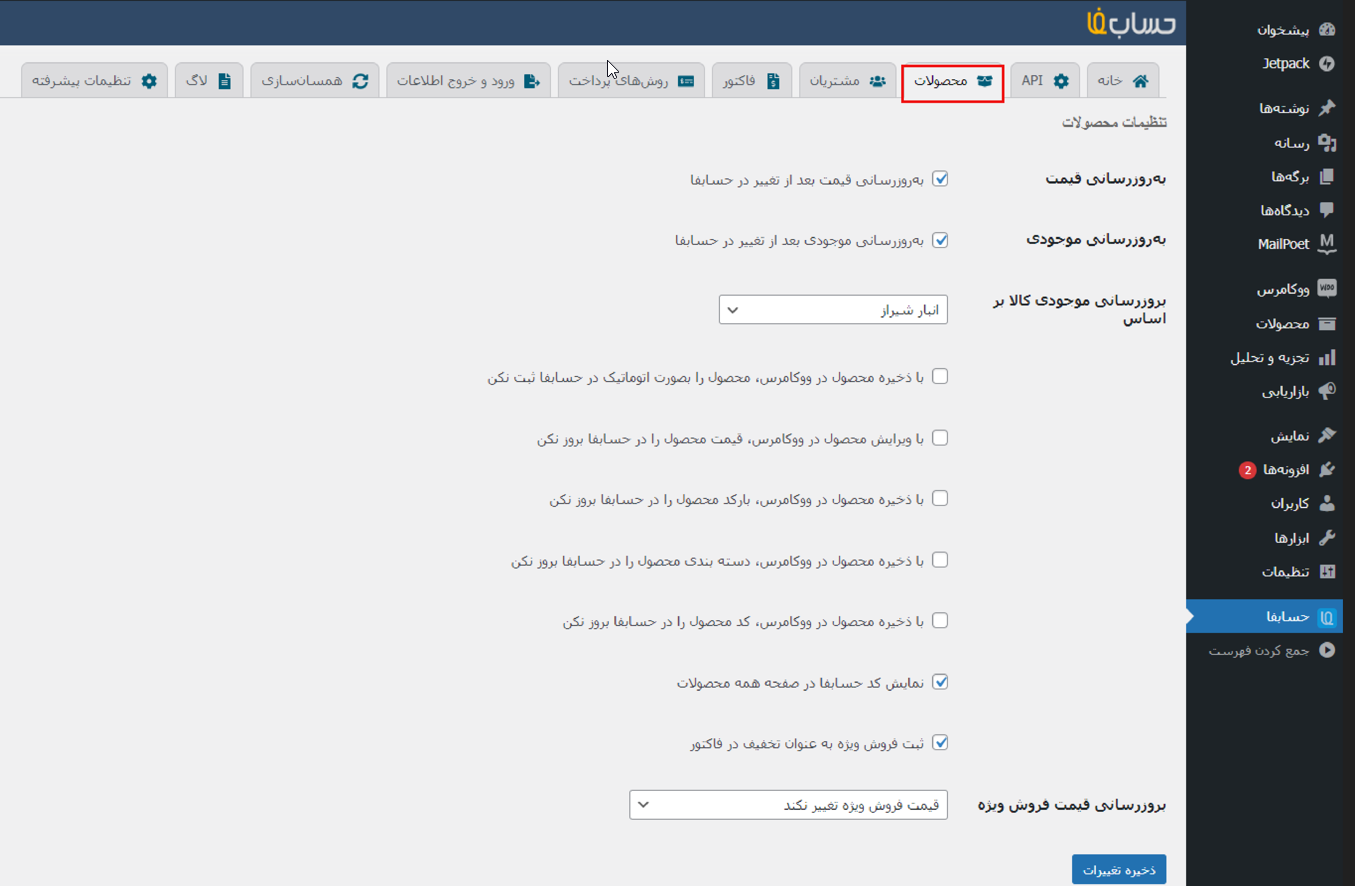Open the special sale price update dropdown
The height and width of the screenshot is (886, 1355).
(788, 804)
